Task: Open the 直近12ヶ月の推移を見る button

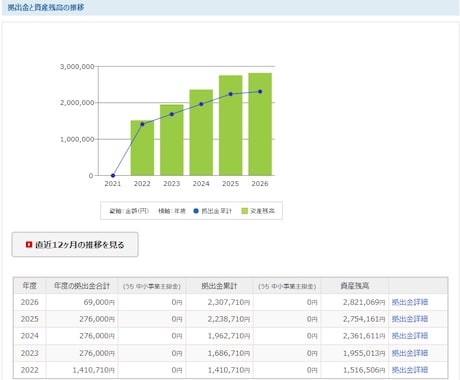Action: tap(75, 245)
